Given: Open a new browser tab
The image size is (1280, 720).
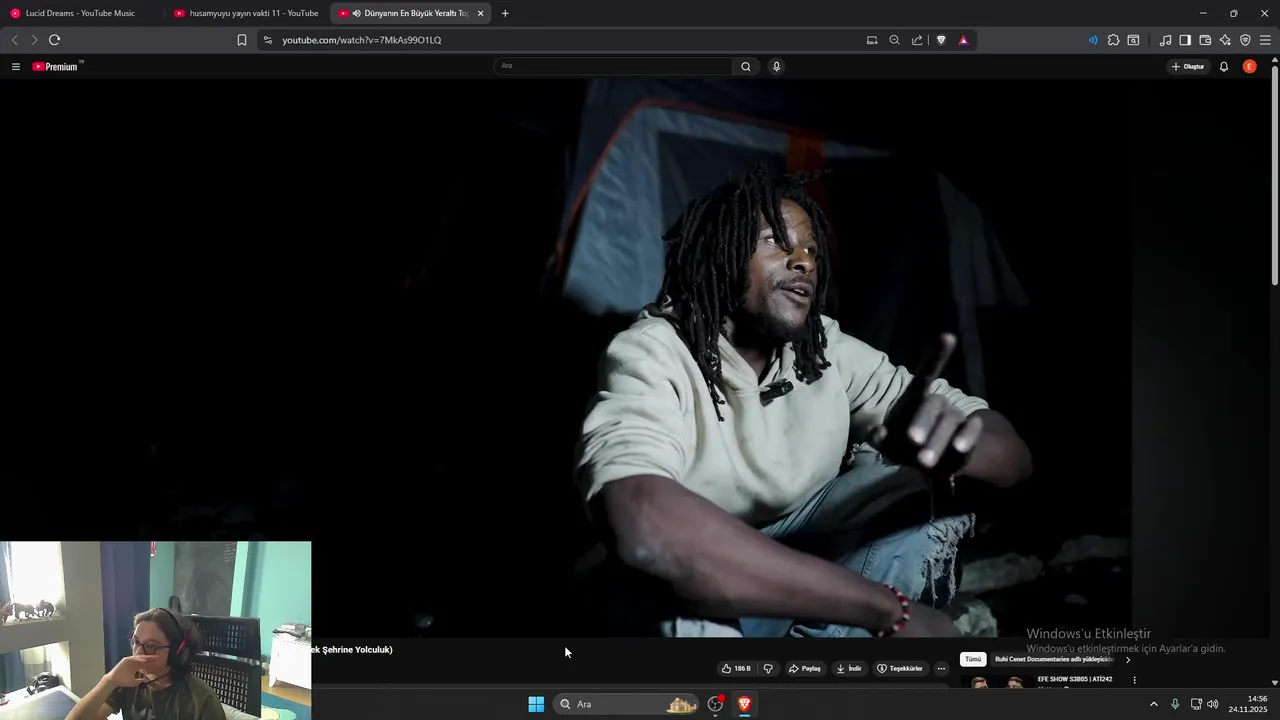Looking at the screenshot, I should click(x=505, y=14).
